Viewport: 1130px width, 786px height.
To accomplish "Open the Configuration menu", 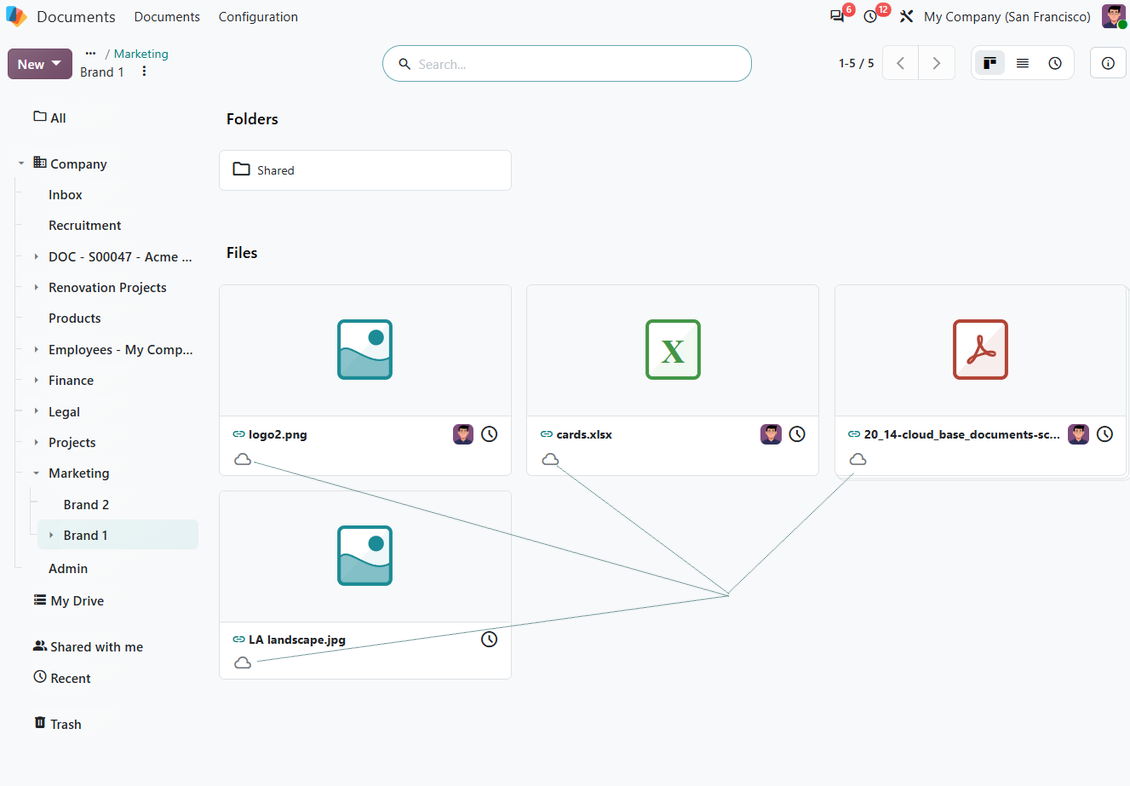I will [x=258, y=17].
